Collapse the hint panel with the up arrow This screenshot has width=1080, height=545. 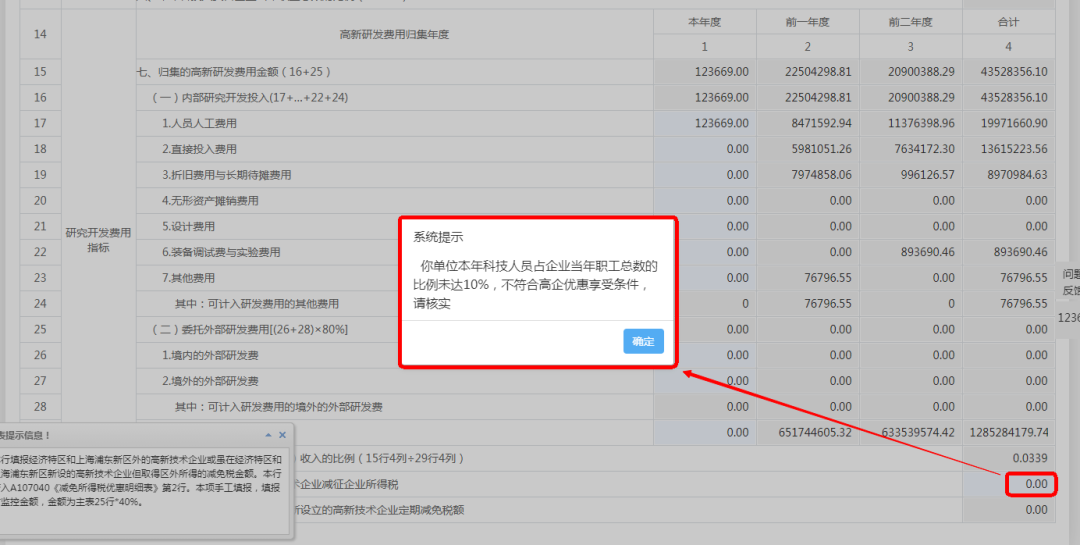[x=268, y=436]
